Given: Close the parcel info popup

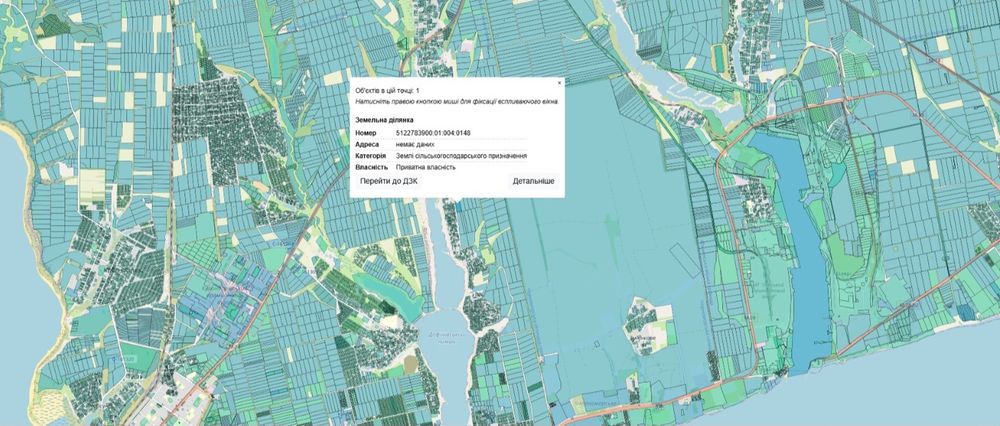Looking at the screenshot, I should (559, 83).
